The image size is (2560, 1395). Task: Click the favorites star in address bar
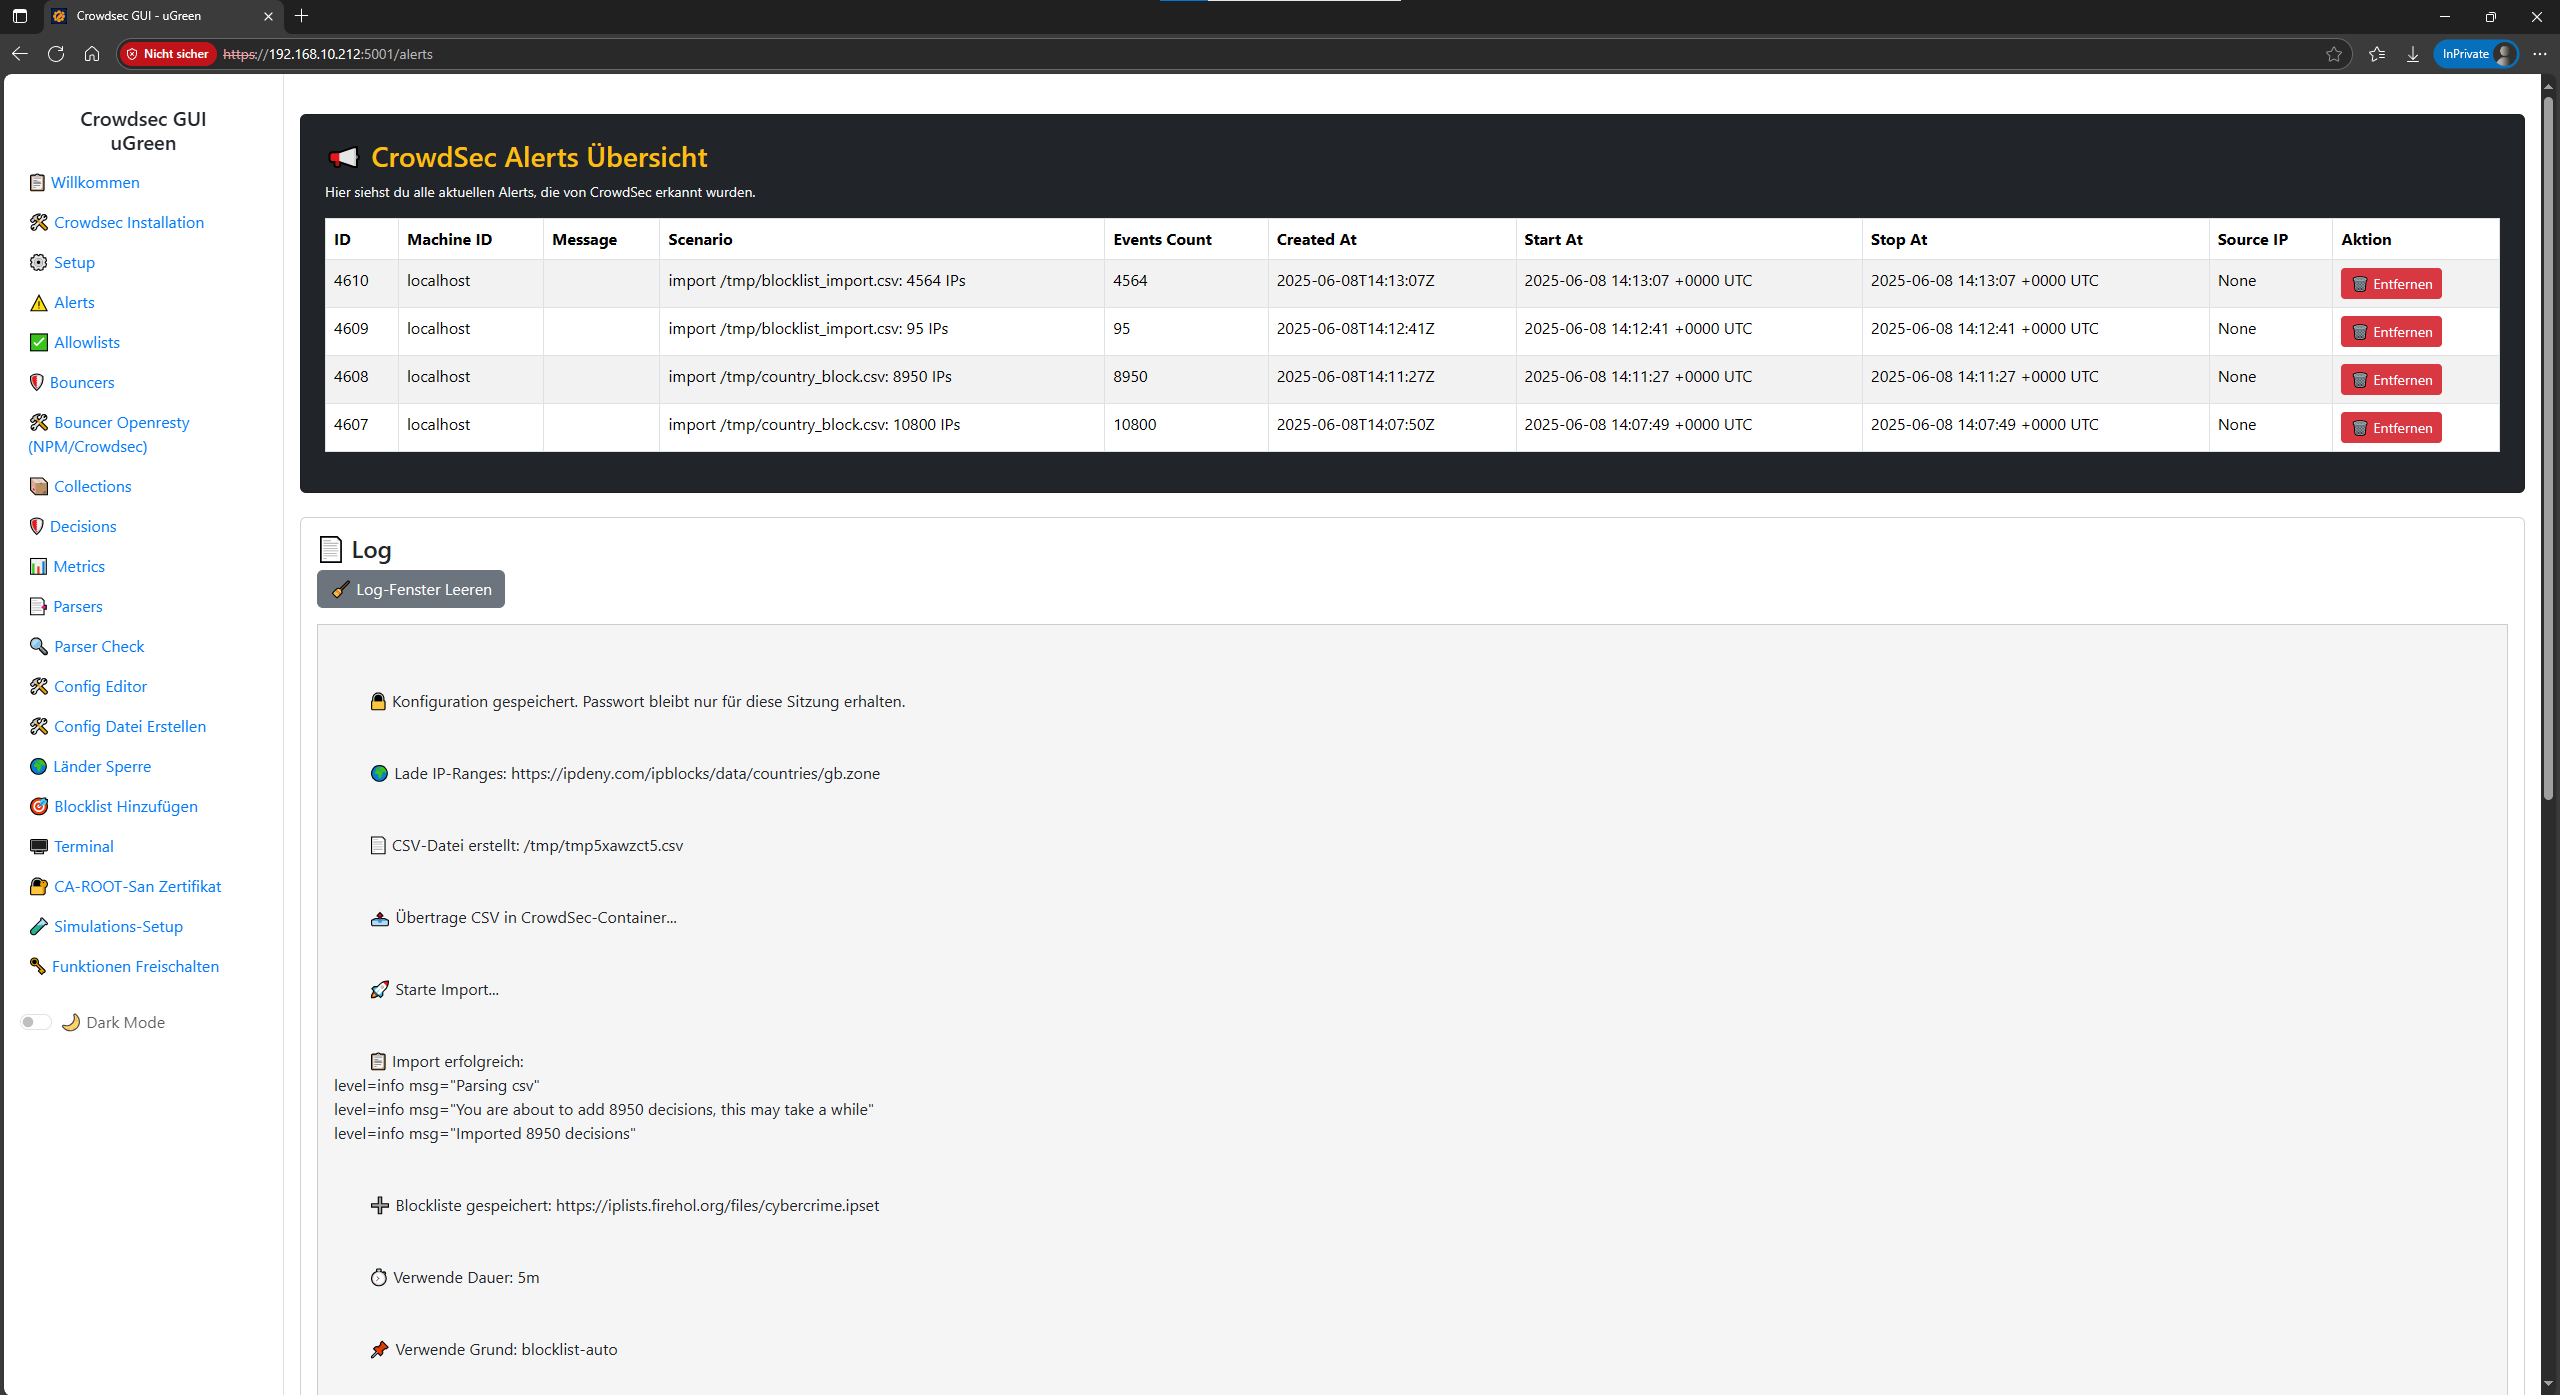[2334, 54]
